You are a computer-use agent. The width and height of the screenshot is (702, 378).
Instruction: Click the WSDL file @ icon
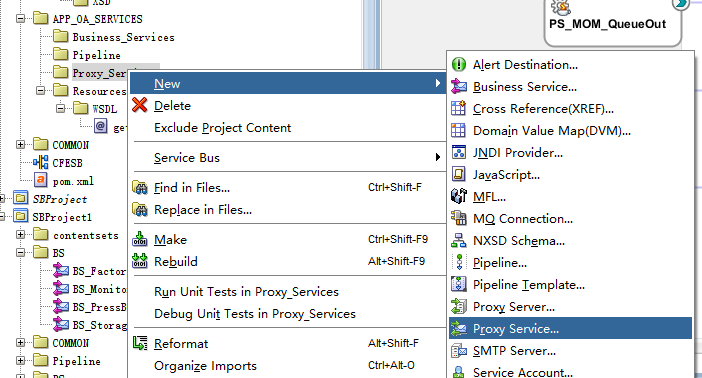[x=101, y=126]
